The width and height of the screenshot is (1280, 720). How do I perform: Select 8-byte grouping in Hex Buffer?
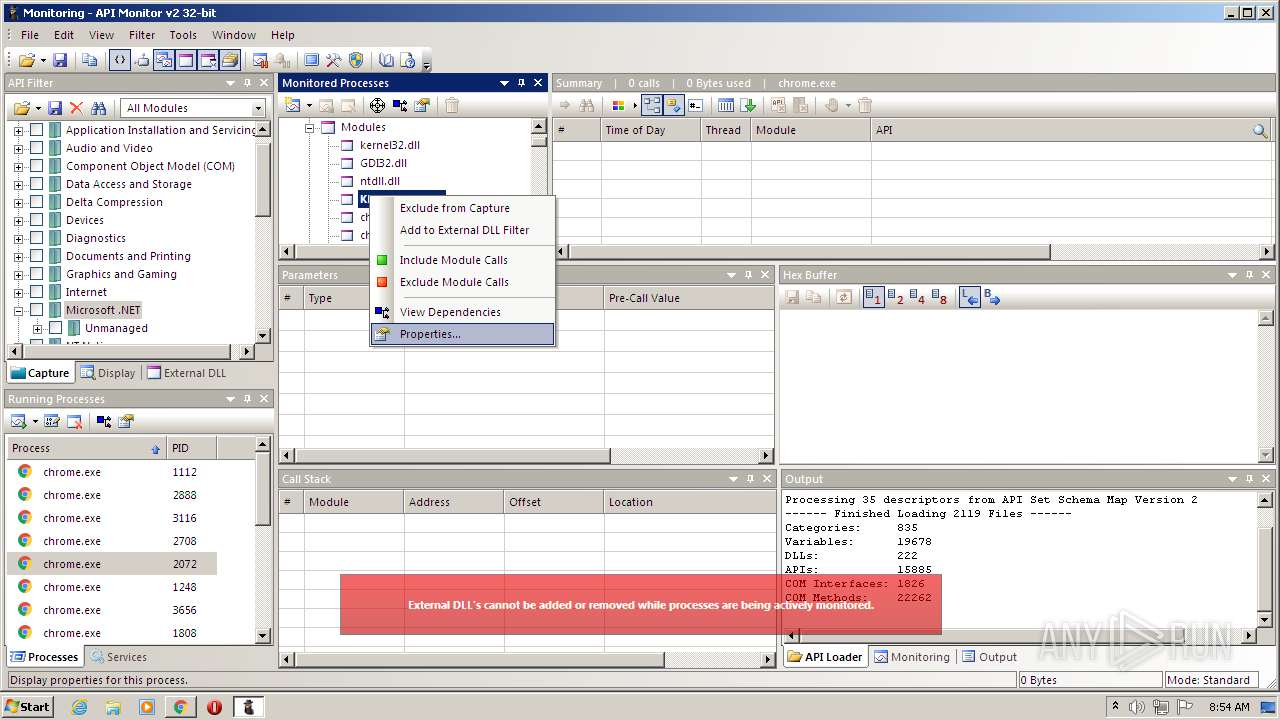pyautogui.click(x=939, y=297)
